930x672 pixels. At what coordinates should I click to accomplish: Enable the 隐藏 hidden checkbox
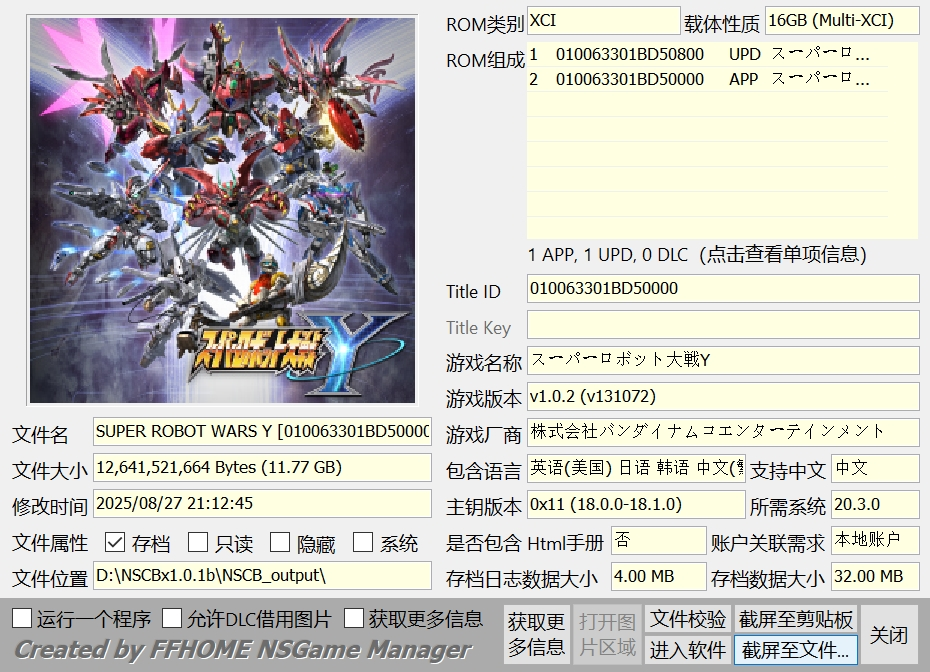click(280, 542)
